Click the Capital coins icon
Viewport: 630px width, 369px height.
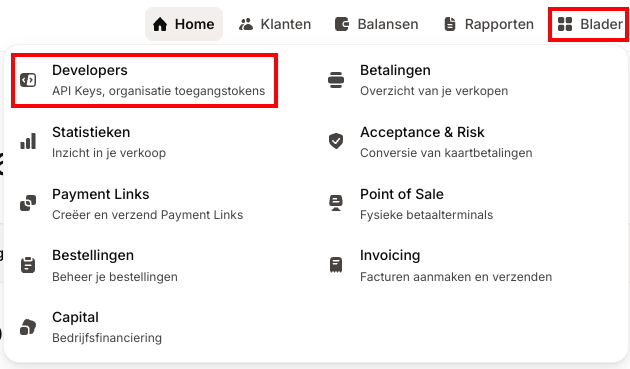(28, 327)
